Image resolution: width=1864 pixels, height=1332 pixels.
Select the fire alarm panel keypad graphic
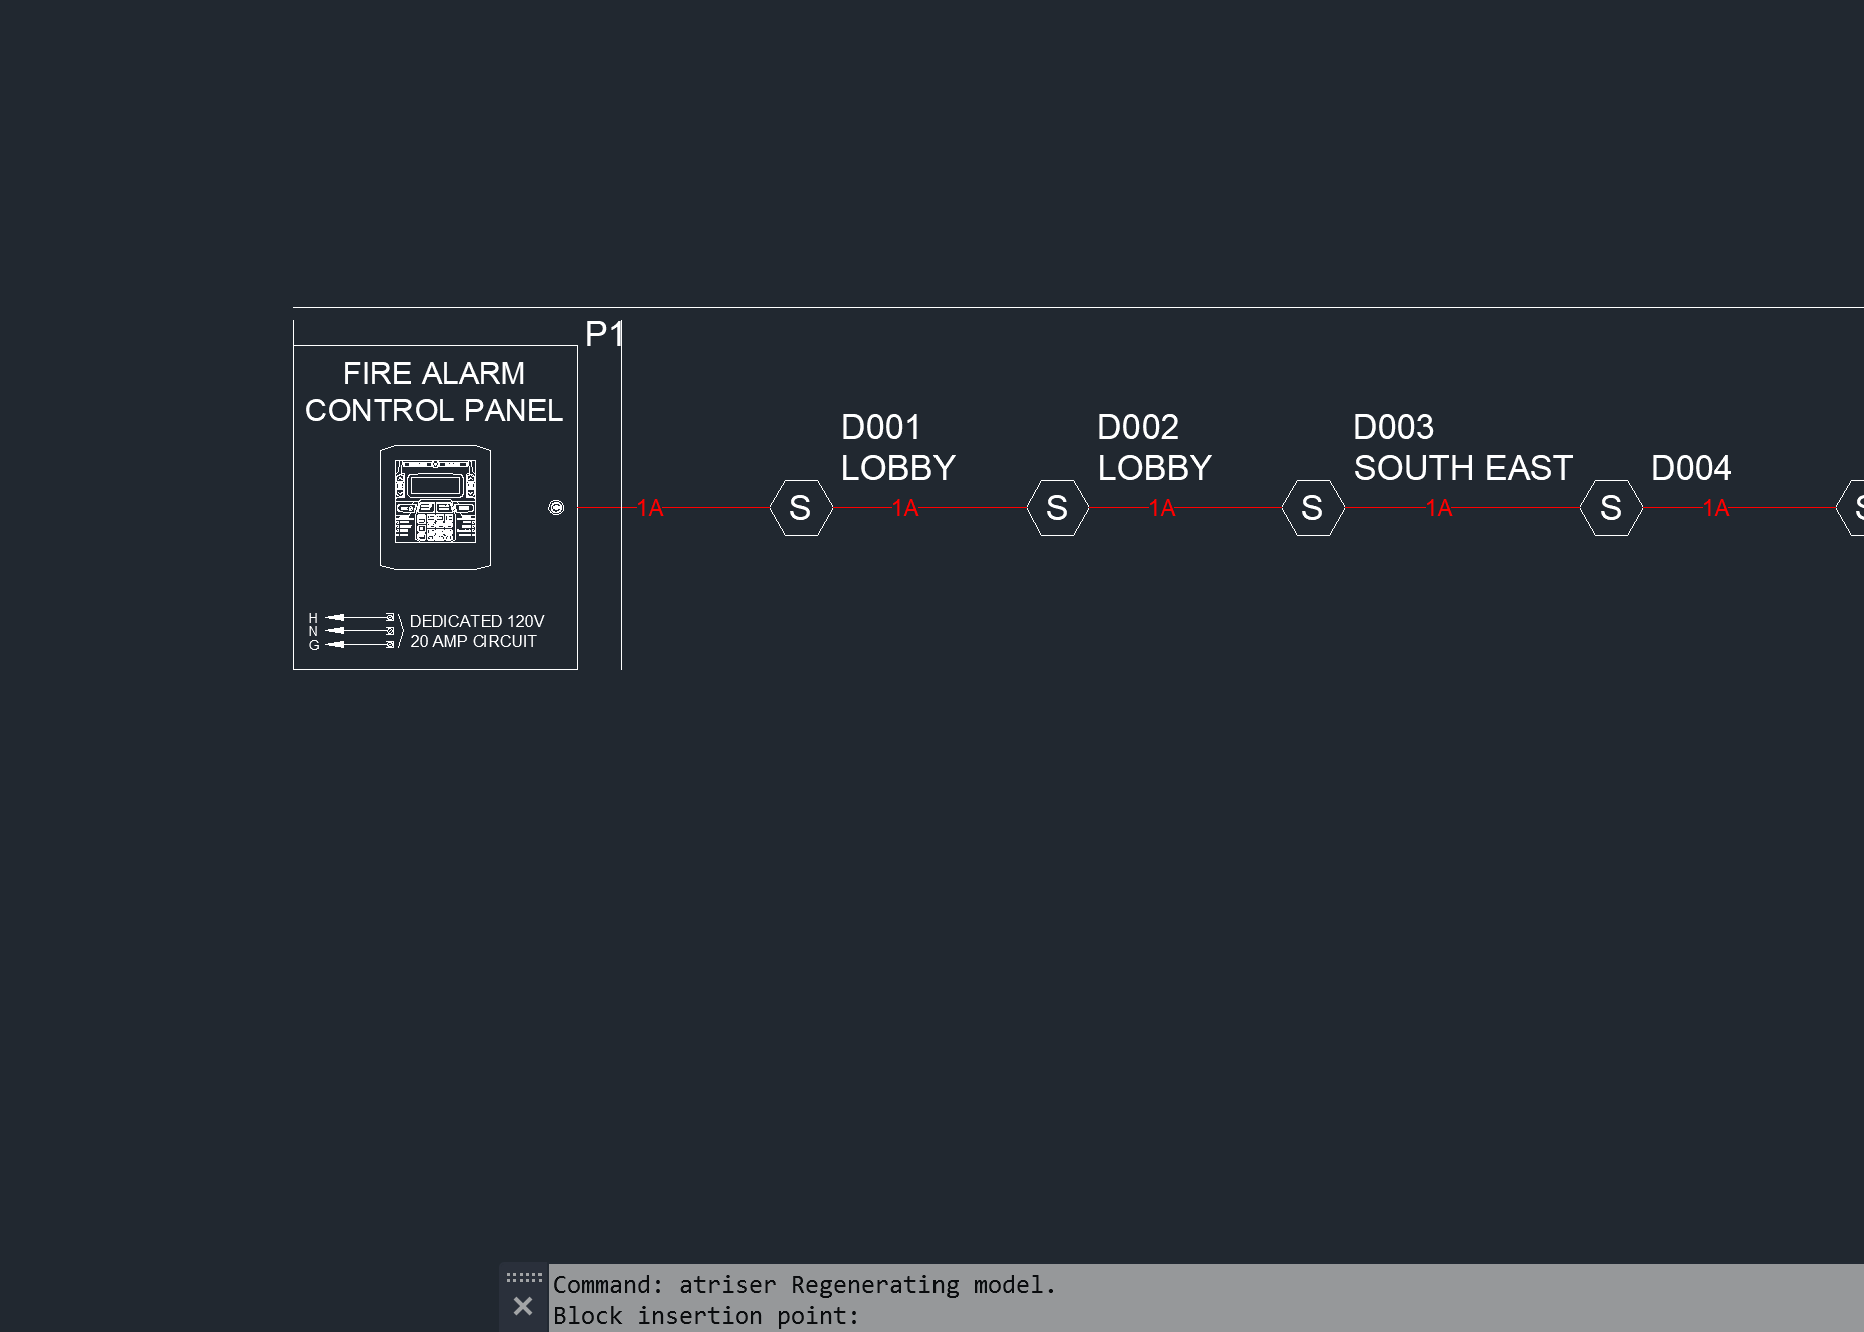pyautogui.click(x=435, y=507)
